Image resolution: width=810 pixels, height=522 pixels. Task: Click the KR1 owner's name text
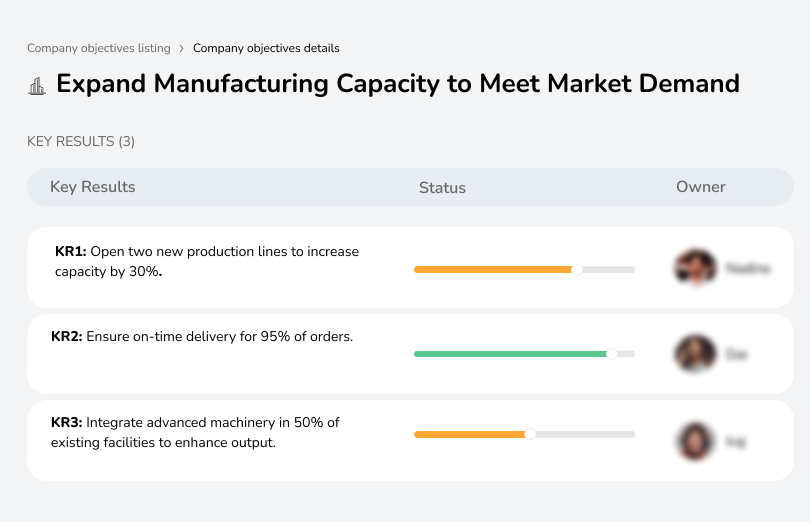tap(747, 269)
